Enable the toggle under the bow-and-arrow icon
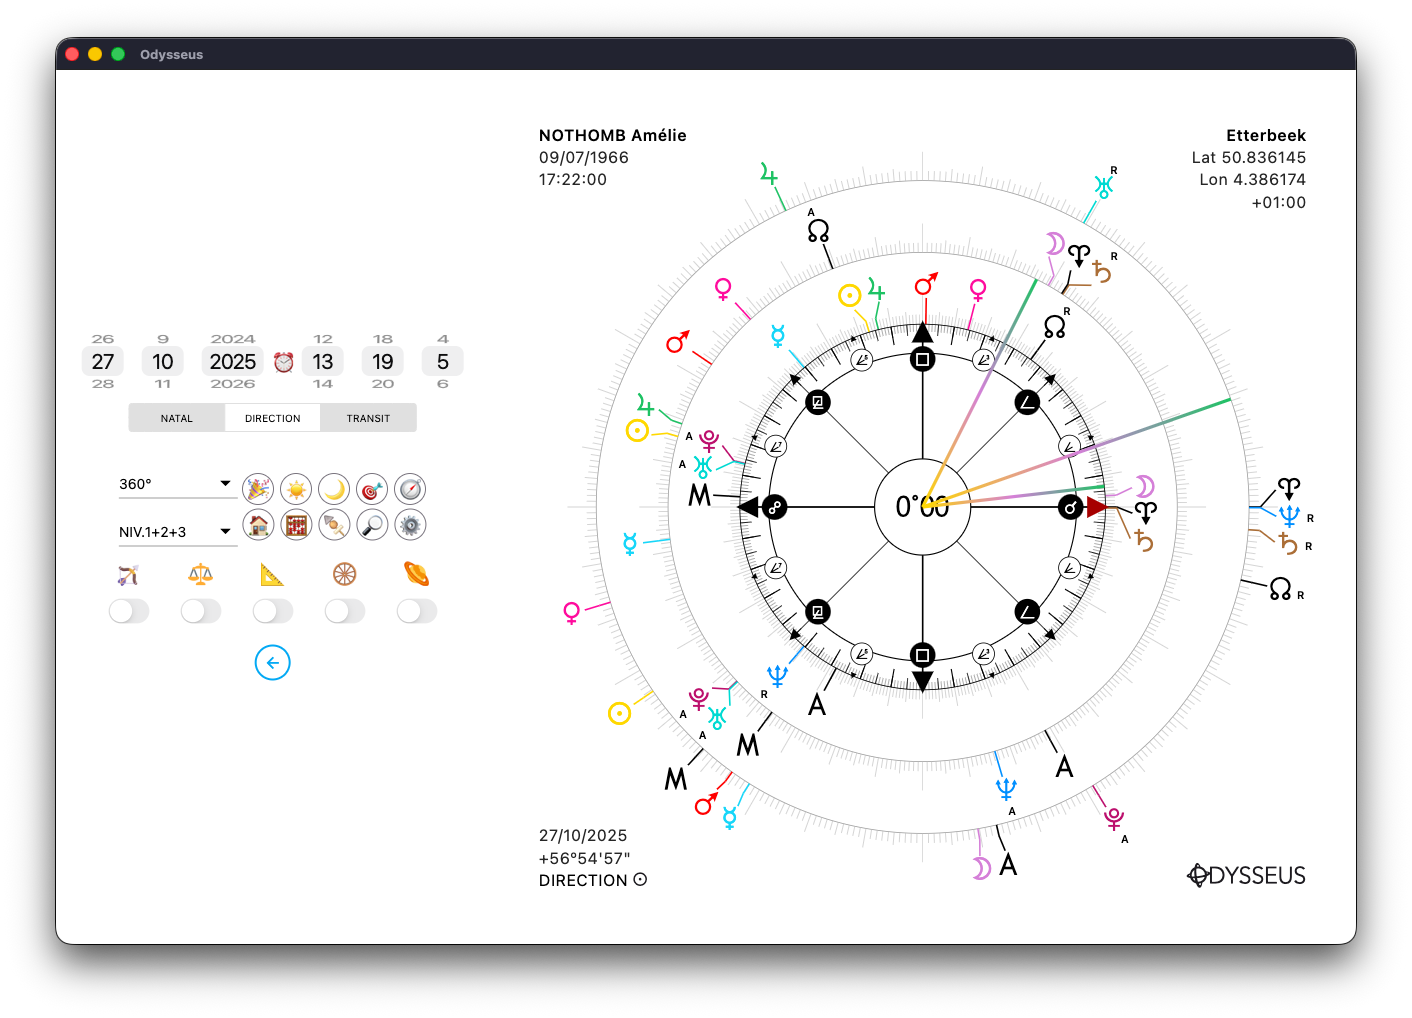The width and height of the screenshot is (1412, 1018). pyautogui.click(x=129, y=611)
